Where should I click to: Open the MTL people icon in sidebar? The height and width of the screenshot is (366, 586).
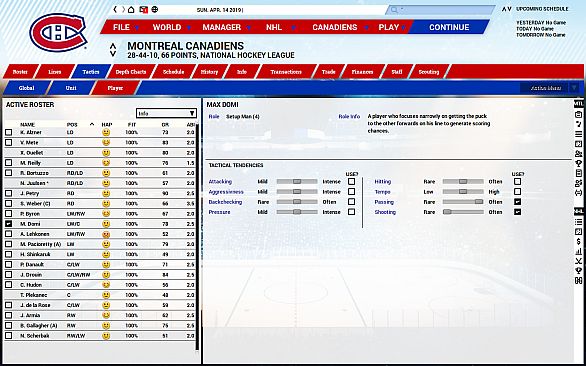coord(579,154)
